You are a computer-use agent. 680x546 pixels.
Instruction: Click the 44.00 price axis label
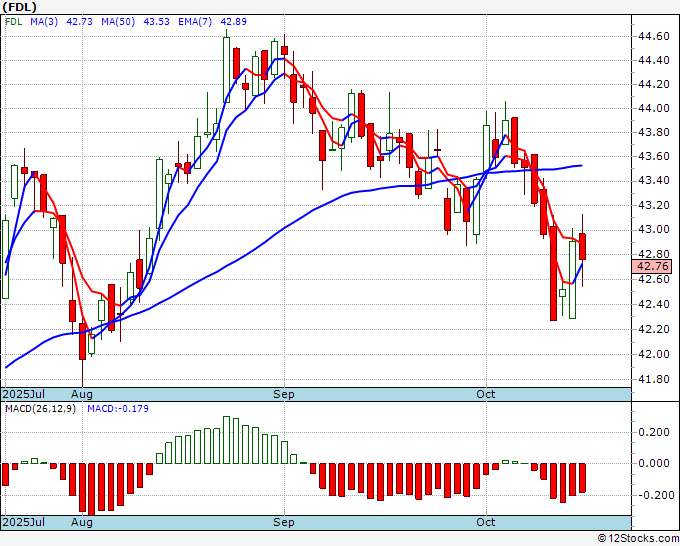tap(654, 108)
